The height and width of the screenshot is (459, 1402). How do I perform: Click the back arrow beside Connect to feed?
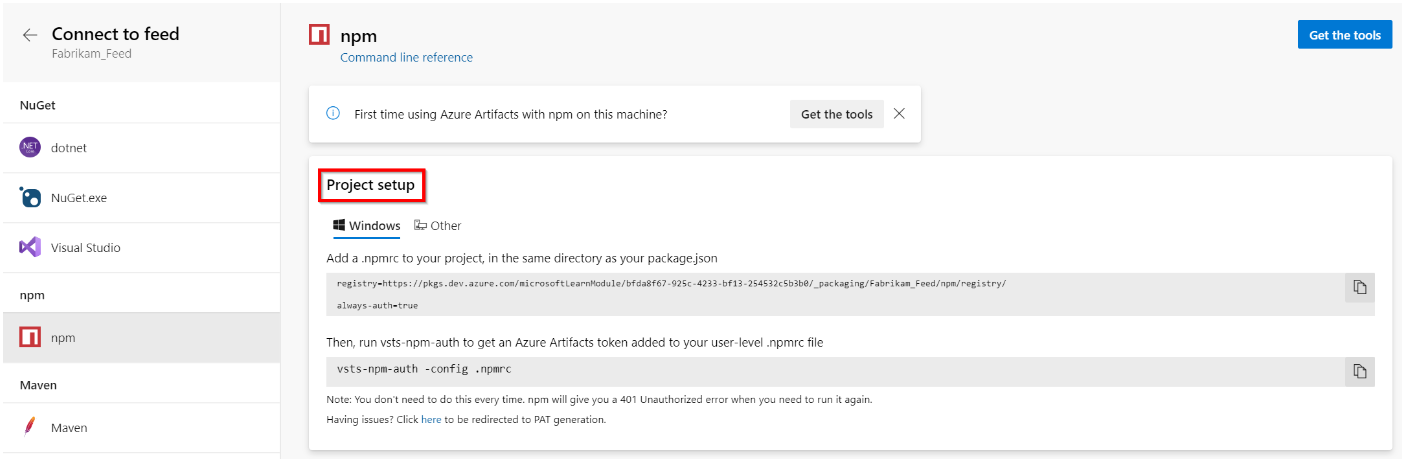30,35
